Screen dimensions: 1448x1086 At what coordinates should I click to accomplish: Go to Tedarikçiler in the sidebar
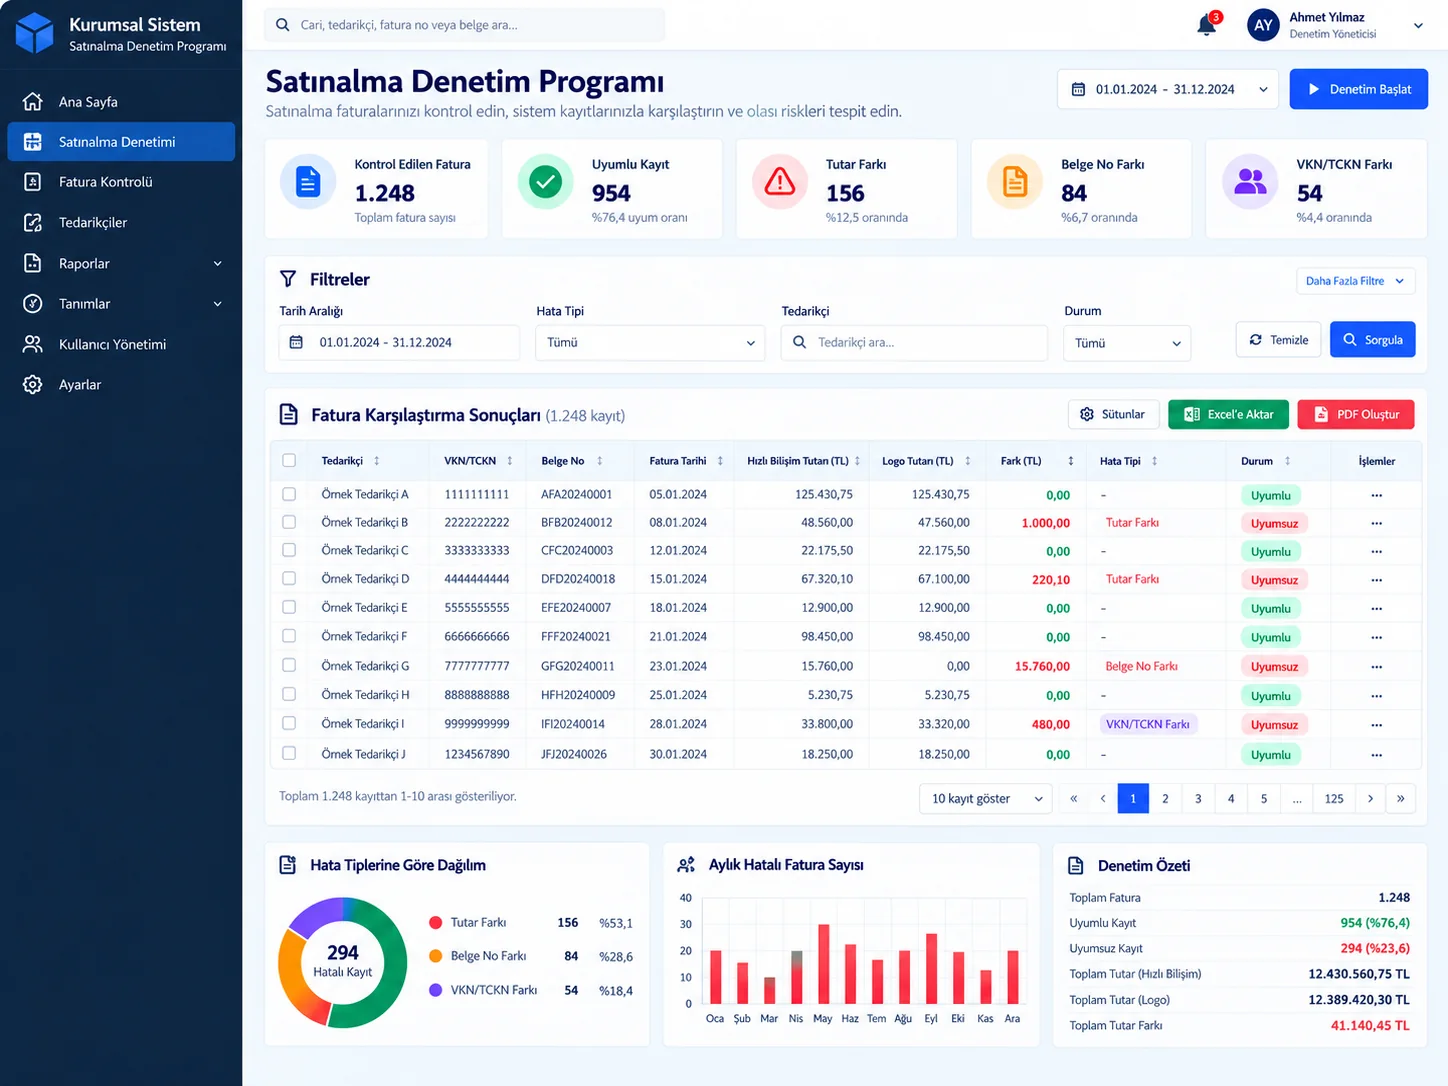[121, 222]
